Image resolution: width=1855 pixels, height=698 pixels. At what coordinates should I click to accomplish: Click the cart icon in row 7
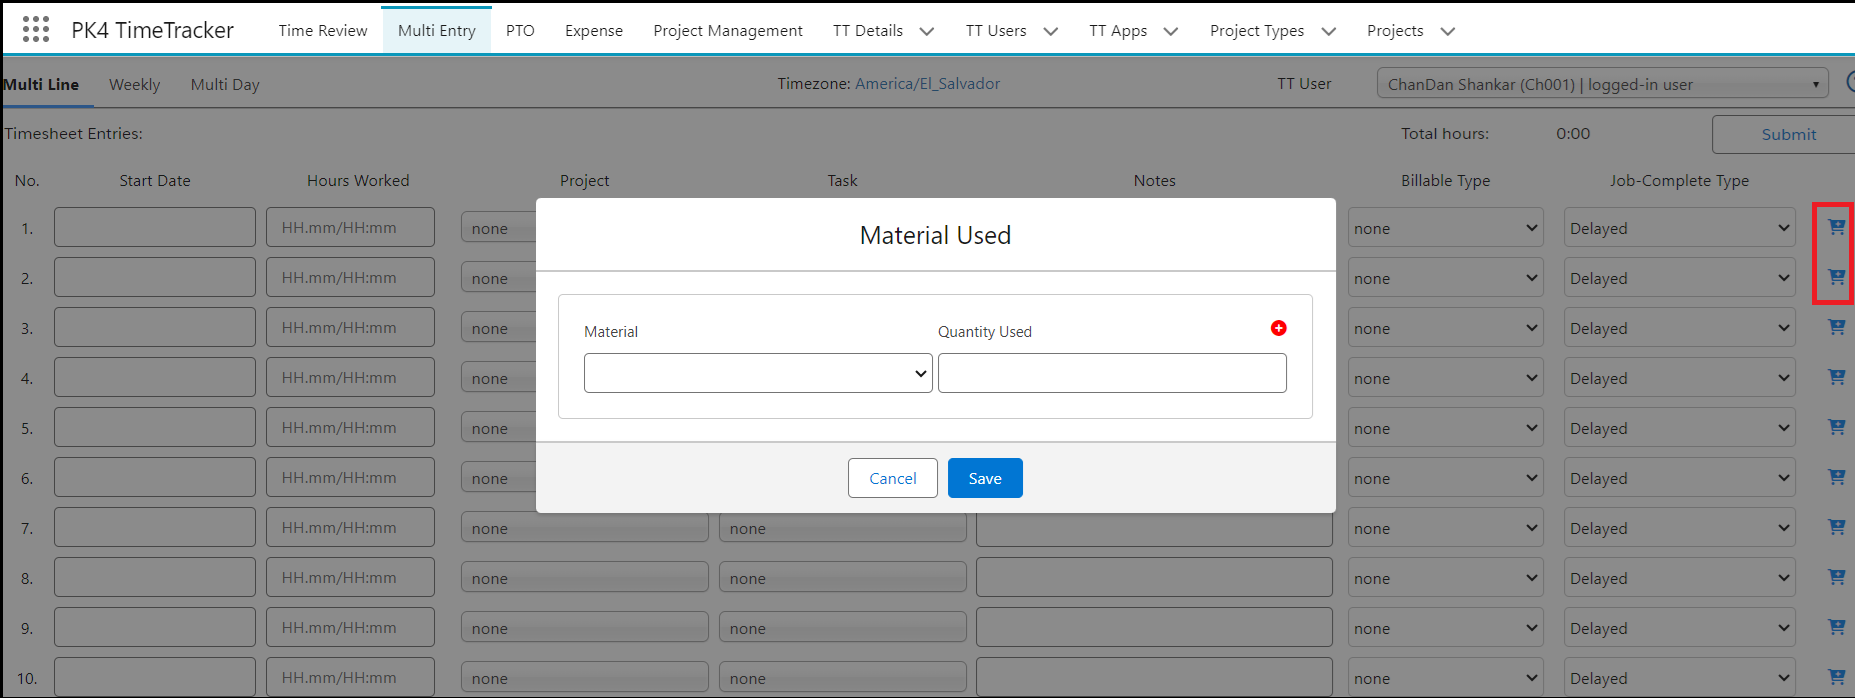click(1836, 527)
